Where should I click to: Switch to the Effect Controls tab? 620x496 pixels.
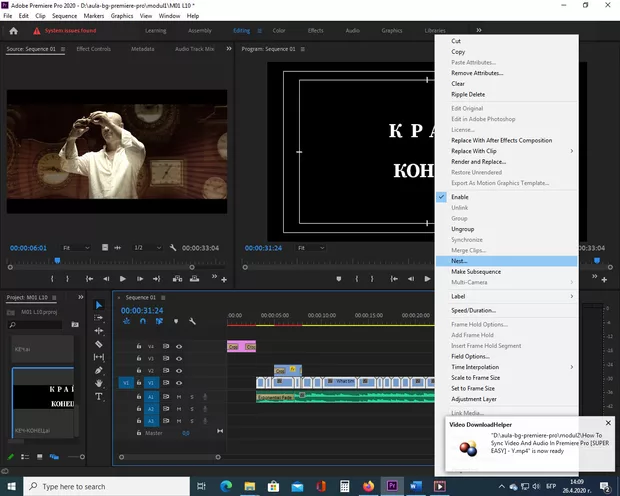93,48
